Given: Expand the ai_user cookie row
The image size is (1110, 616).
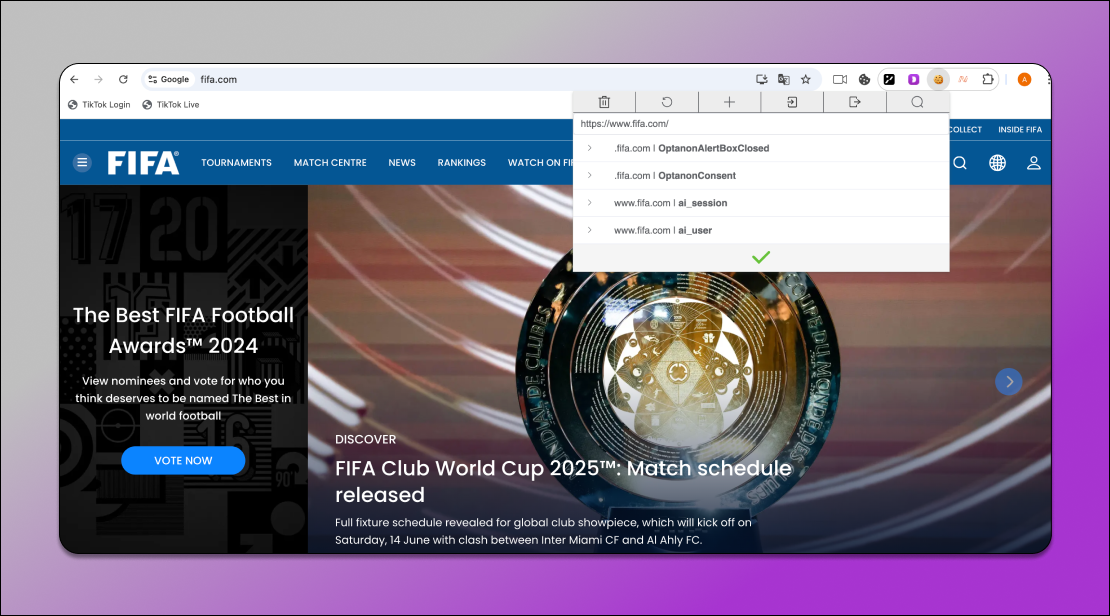Looking at the screenshot, I should 589,230.
